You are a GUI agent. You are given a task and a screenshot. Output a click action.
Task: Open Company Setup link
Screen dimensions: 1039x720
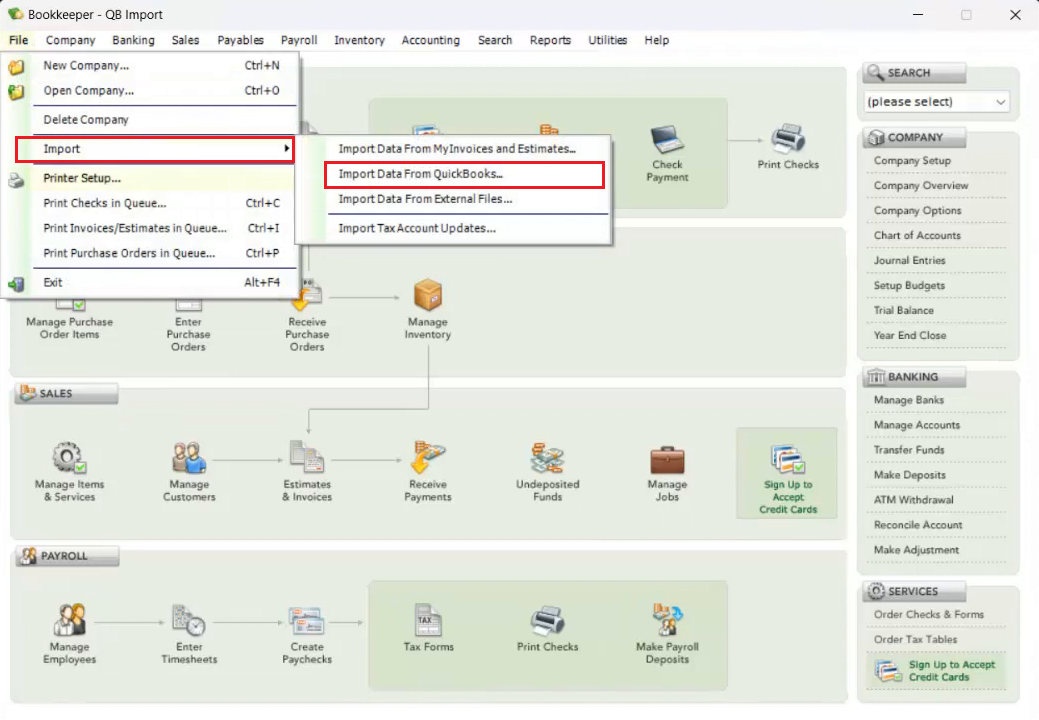(x=912, y=161)
